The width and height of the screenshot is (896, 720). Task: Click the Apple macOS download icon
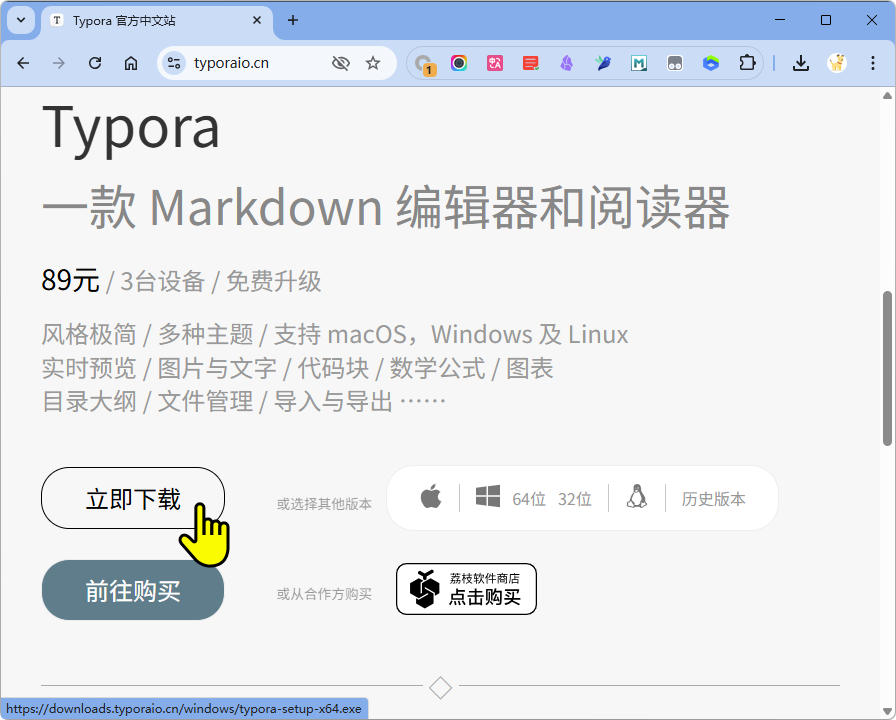click(431, 497)
